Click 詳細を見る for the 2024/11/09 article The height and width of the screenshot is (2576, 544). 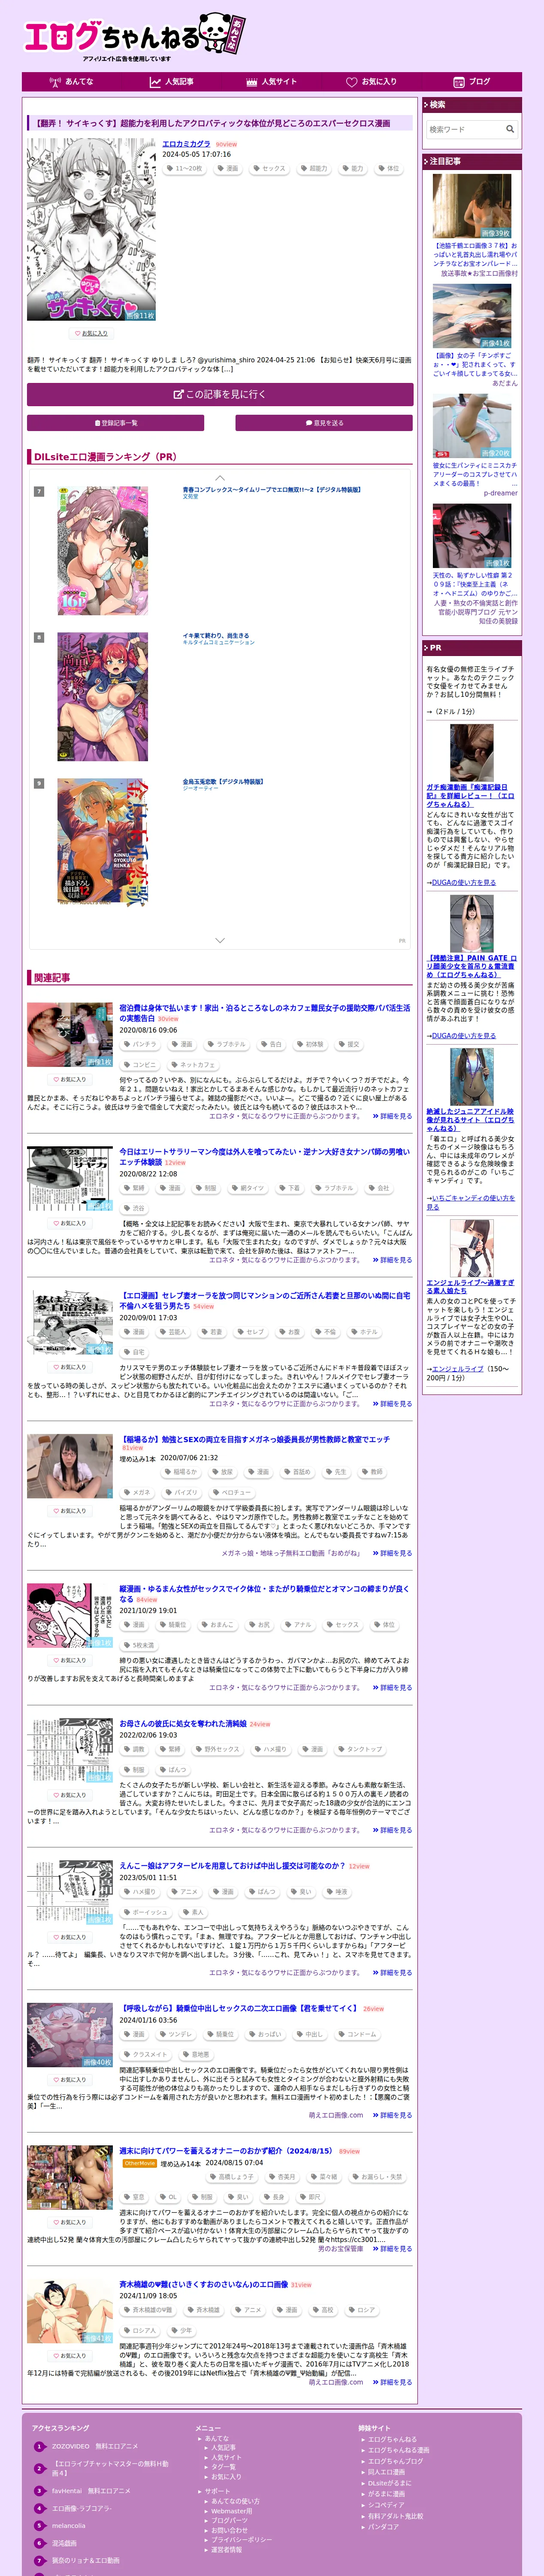click(392, 2382)
